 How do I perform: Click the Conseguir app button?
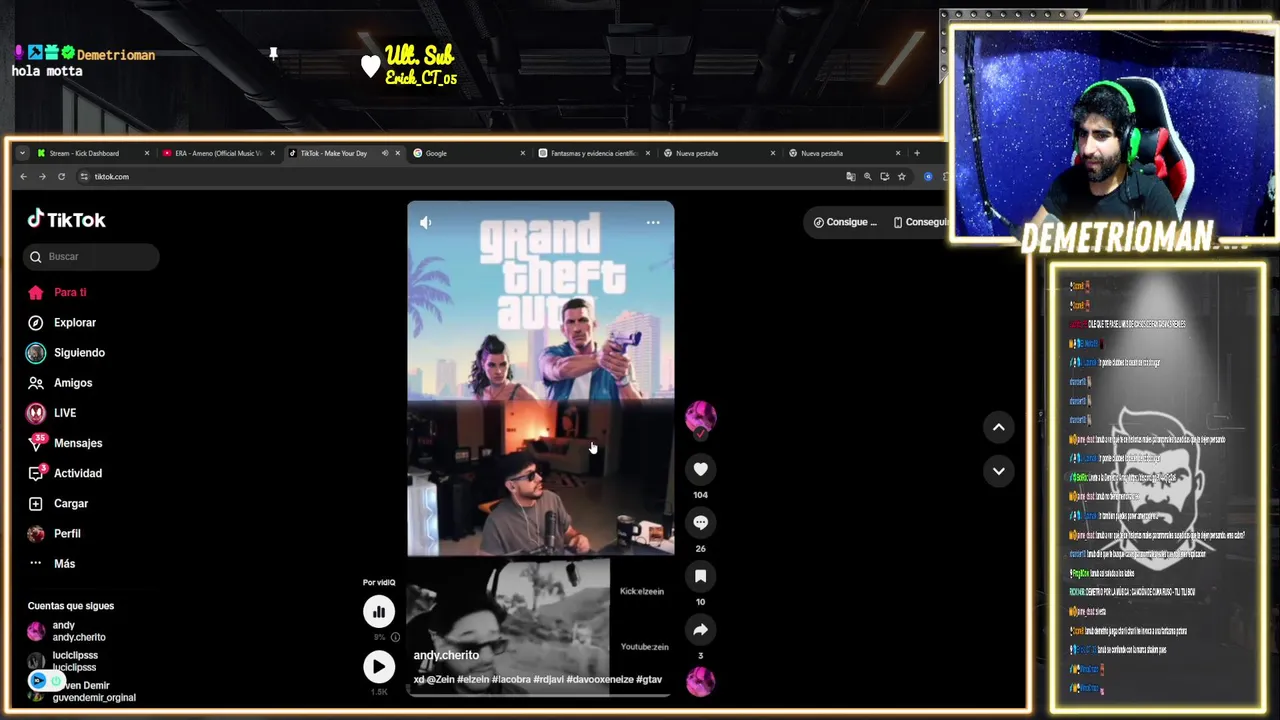920,222
